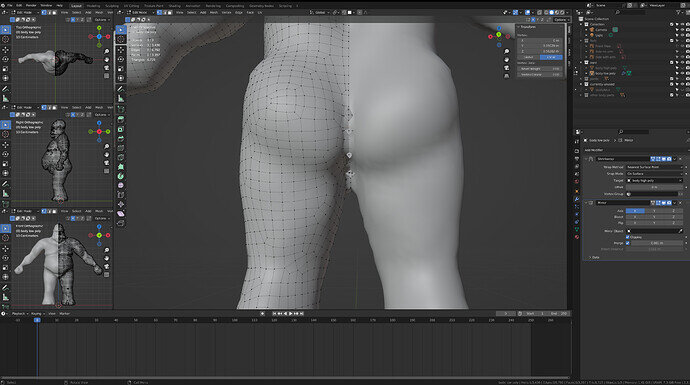Open Wrap Method dropdown in Shrinkwrap modifier

pyautogui.click(x=654, y=167)
